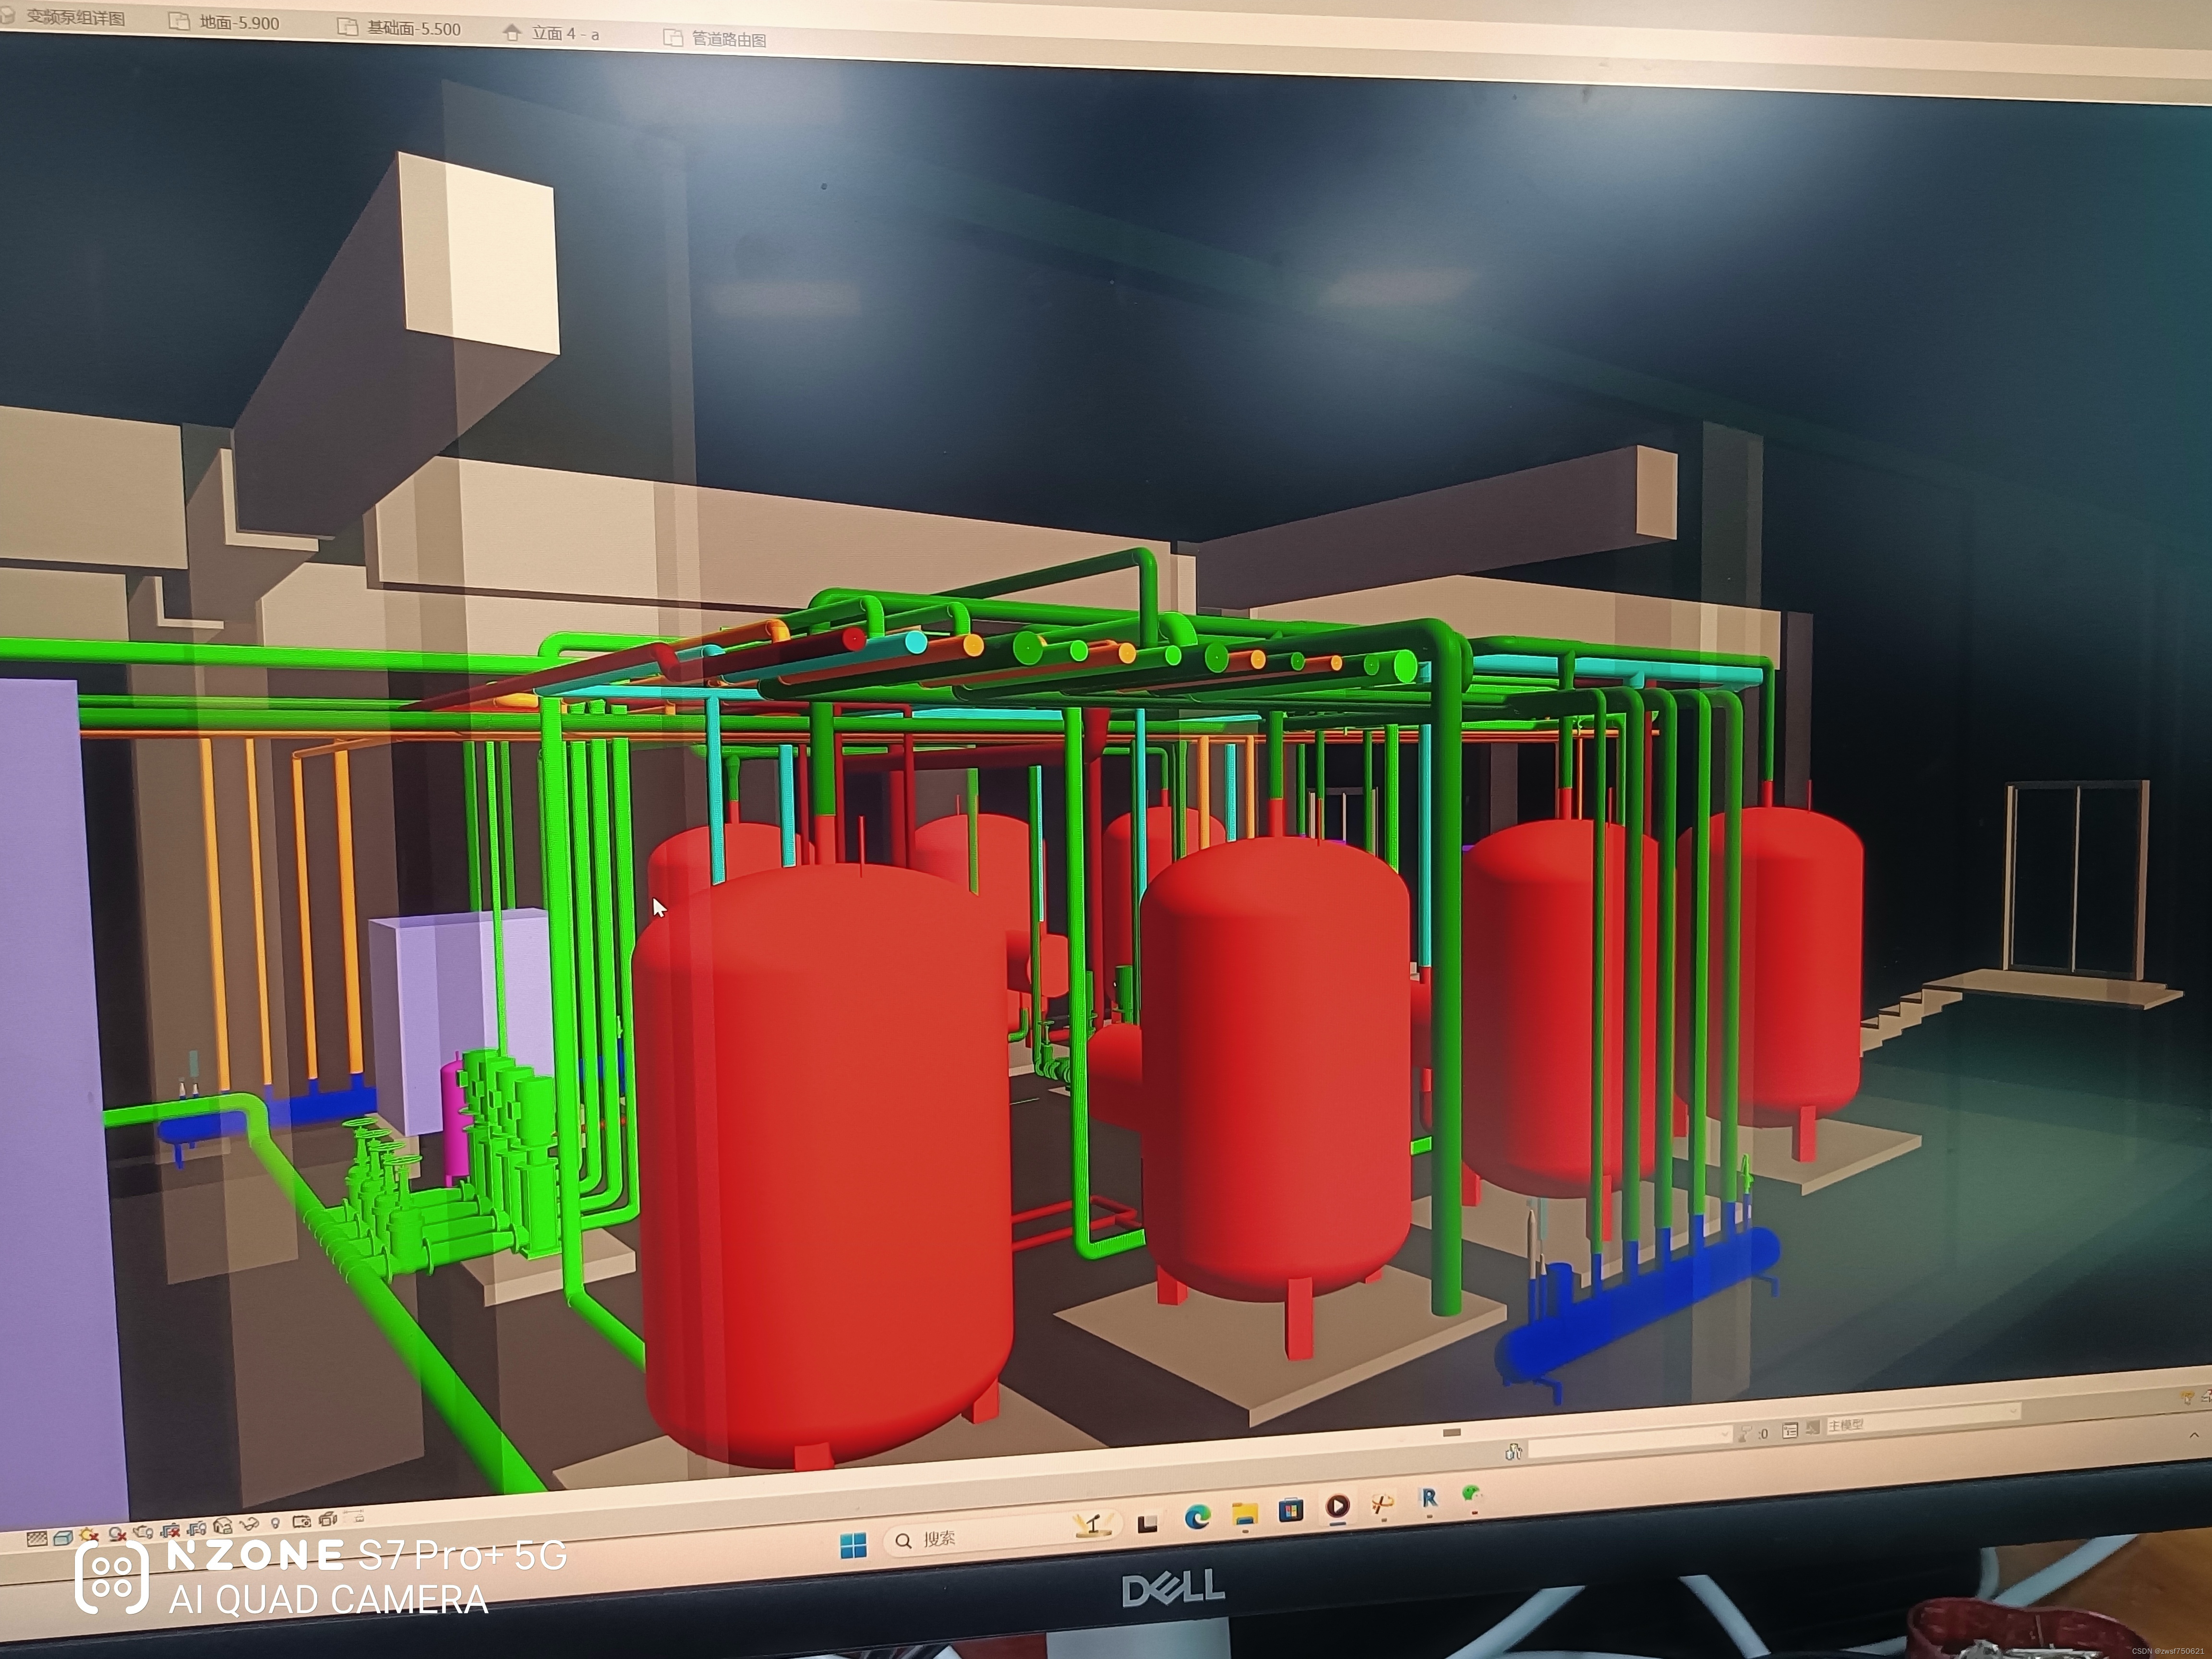The width and height of the screenshot is (2212, 1659).
Task: Click the Windows Start button
Action: point(853,1546)
